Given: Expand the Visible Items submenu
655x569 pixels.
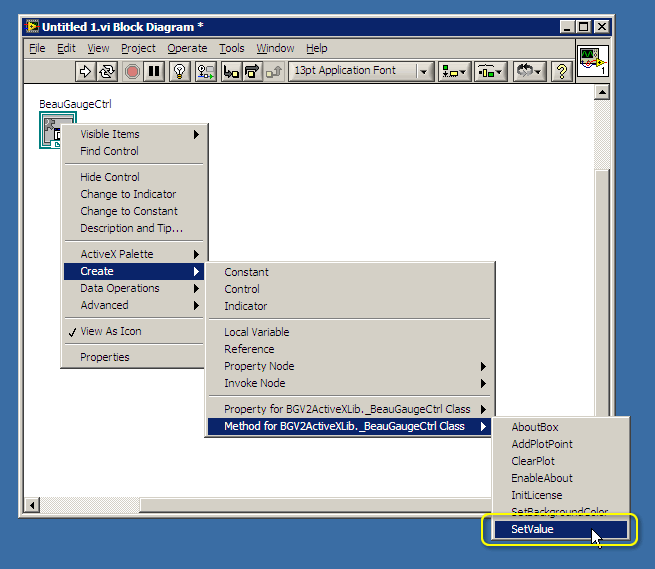Looking at the screenshot, I should [x=134, y=134].
